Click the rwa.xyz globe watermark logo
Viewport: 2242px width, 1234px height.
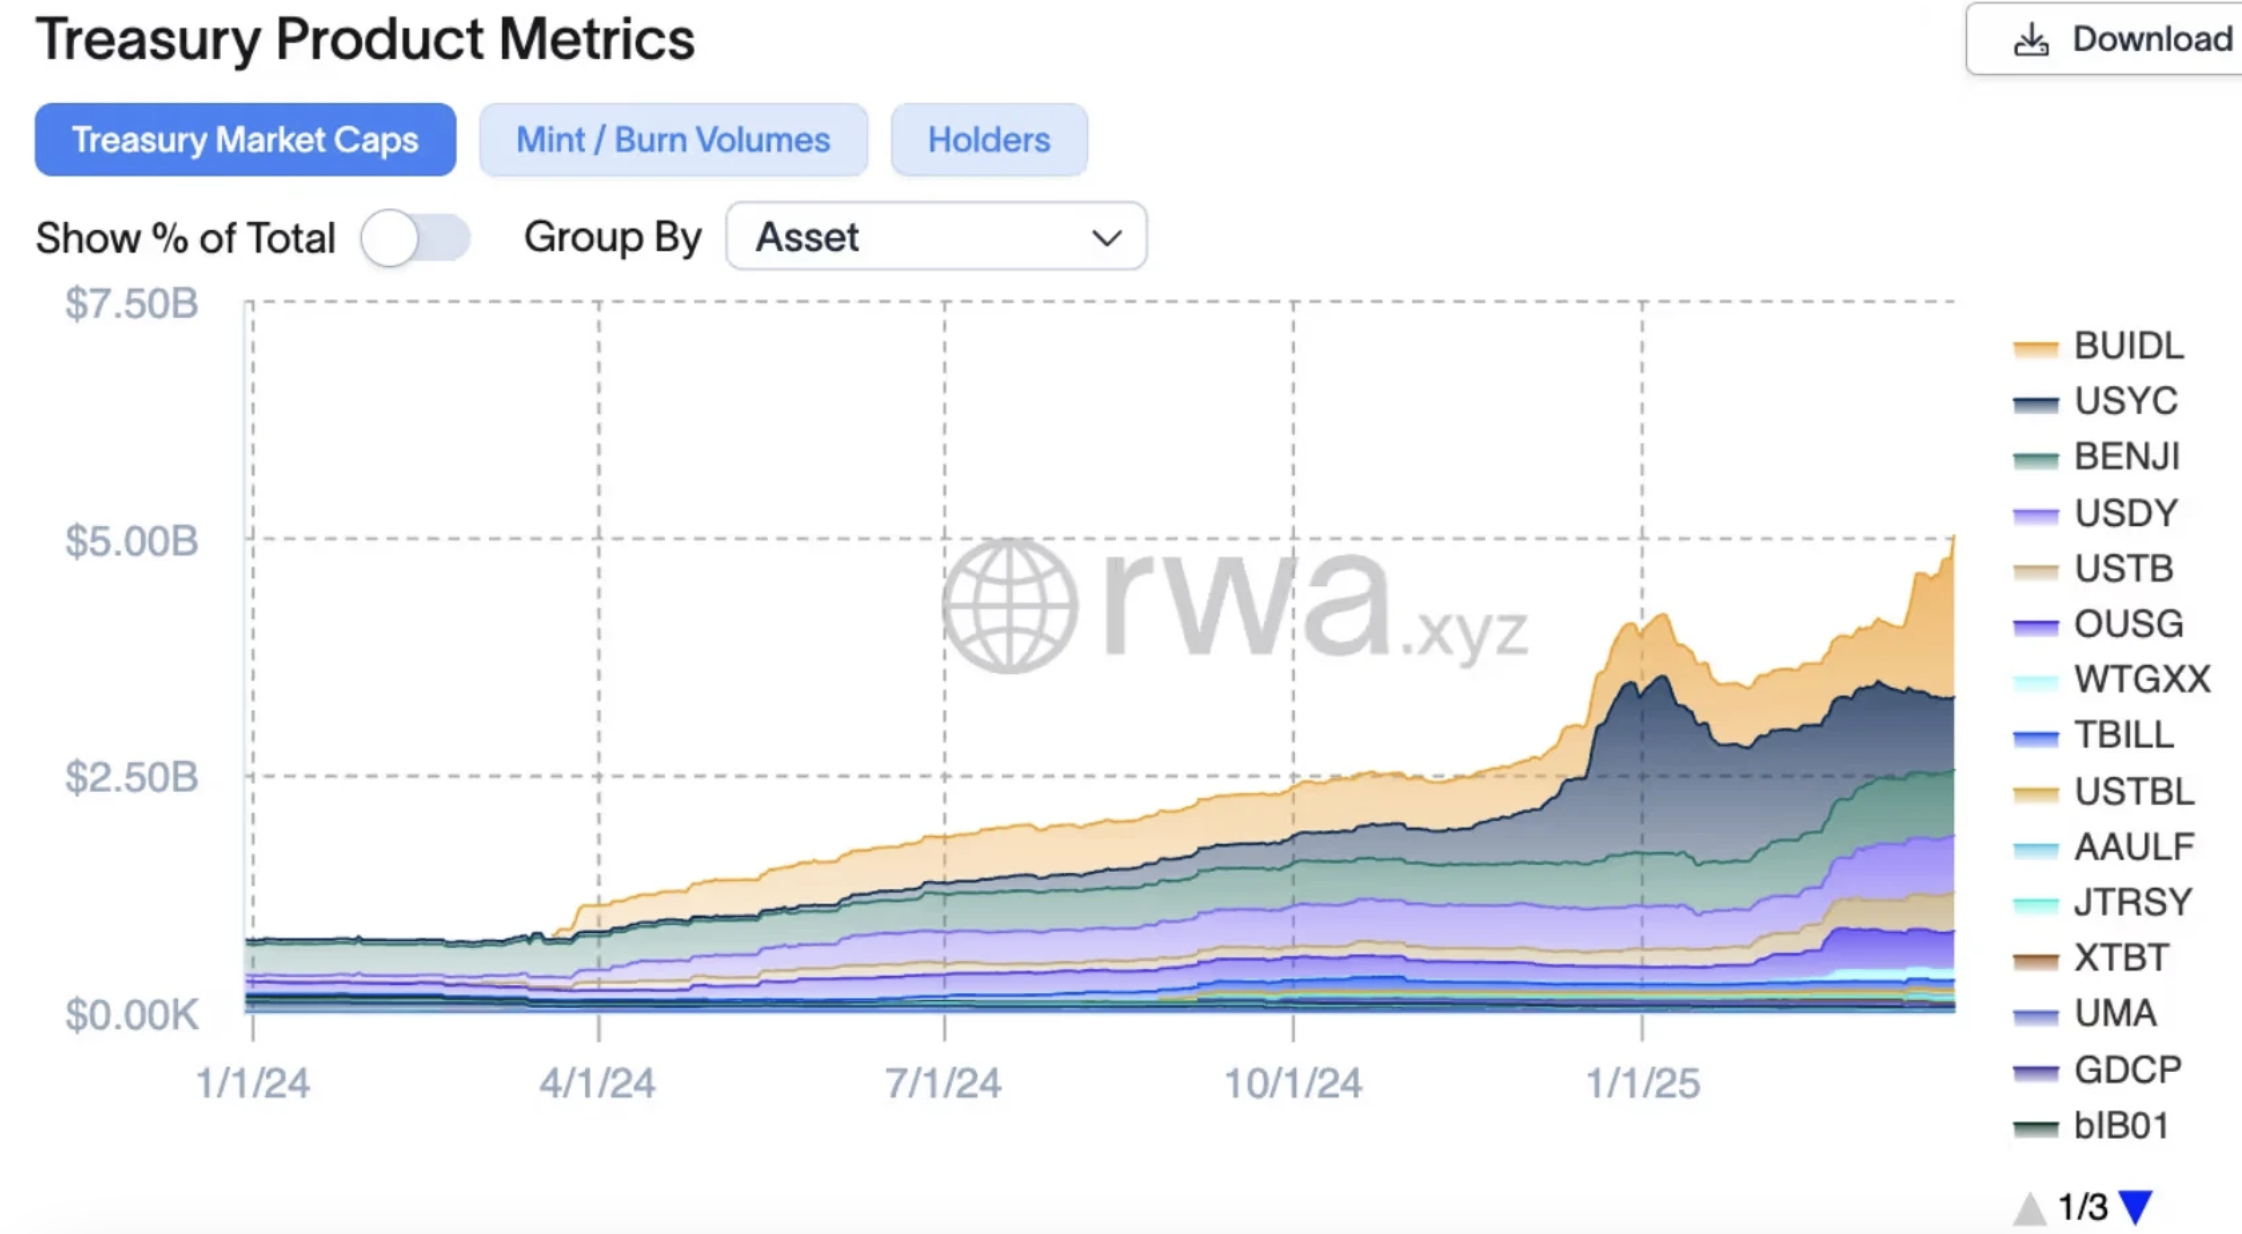click(x=1010, y=606)
